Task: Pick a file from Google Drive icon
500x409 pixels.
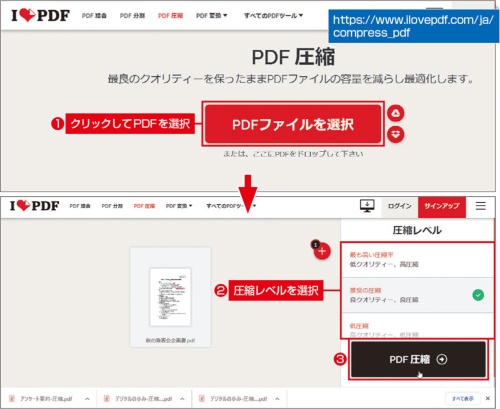Action: coord(396,113)
